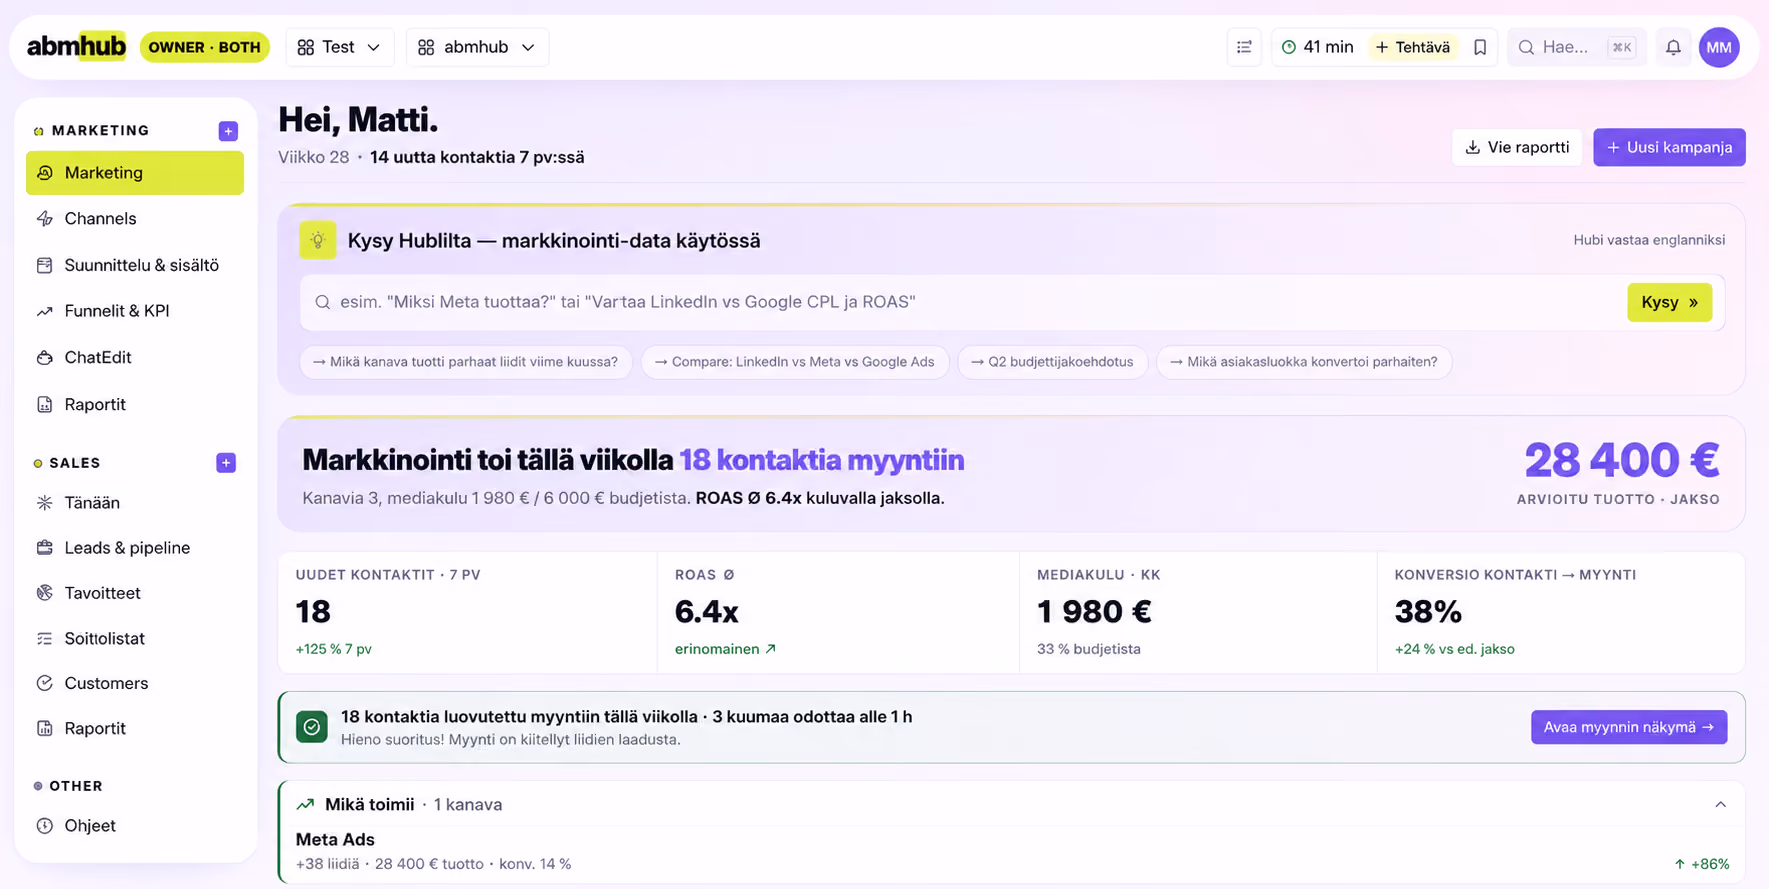Click the green checkmark icon in handoff banner
This screenshot has height=889, width=1769.
[312, 727]
